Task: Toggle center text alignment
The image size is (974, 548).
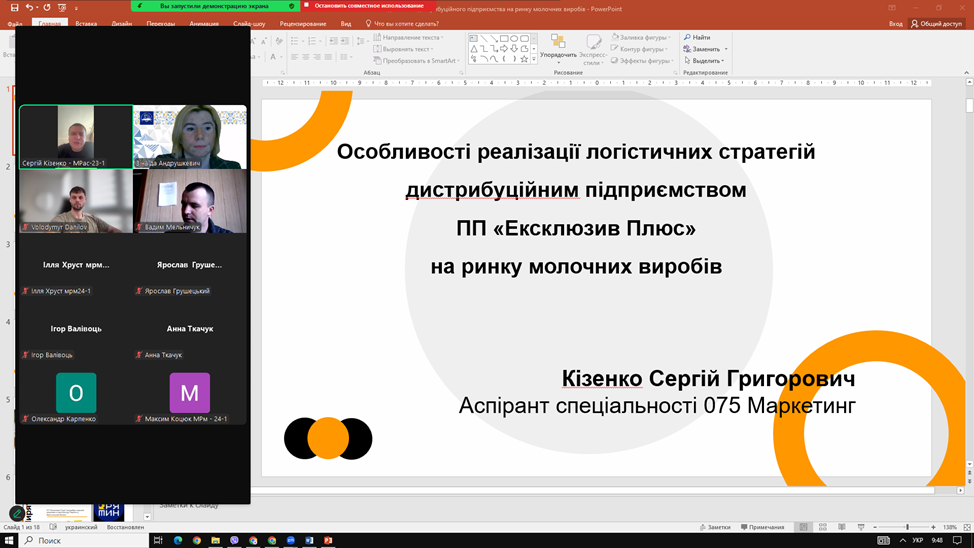Action: click(x=306, y=57)
